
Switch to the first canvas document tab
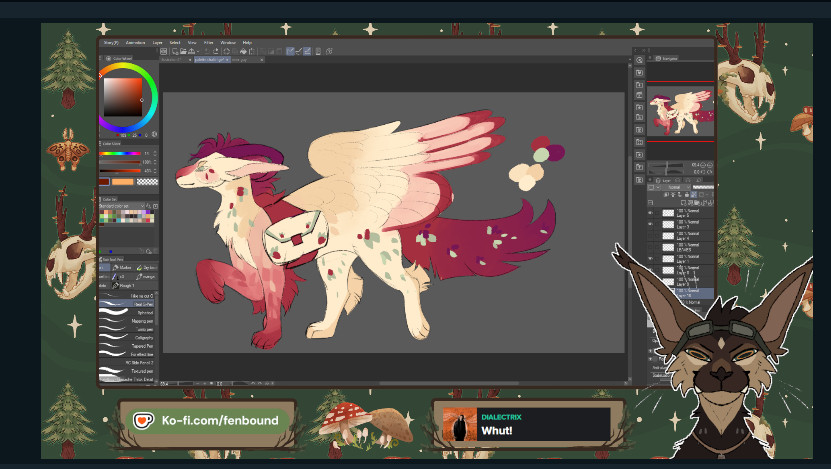click(x=176, y=60)
